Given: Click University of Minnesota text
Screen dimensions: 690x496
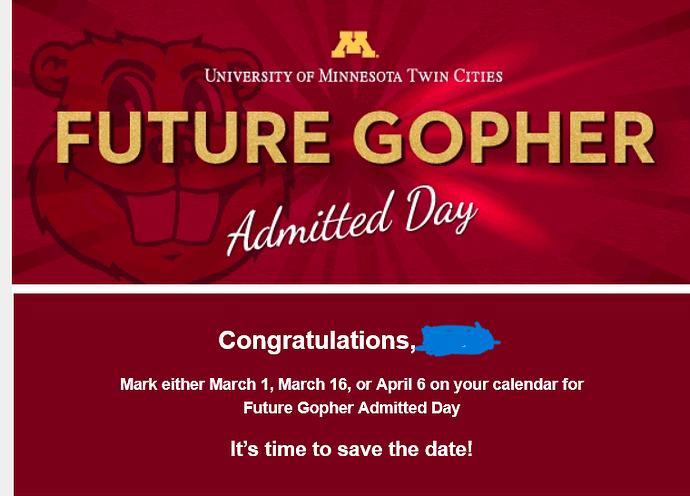Looking at the screenshot, I should point(303,76).
